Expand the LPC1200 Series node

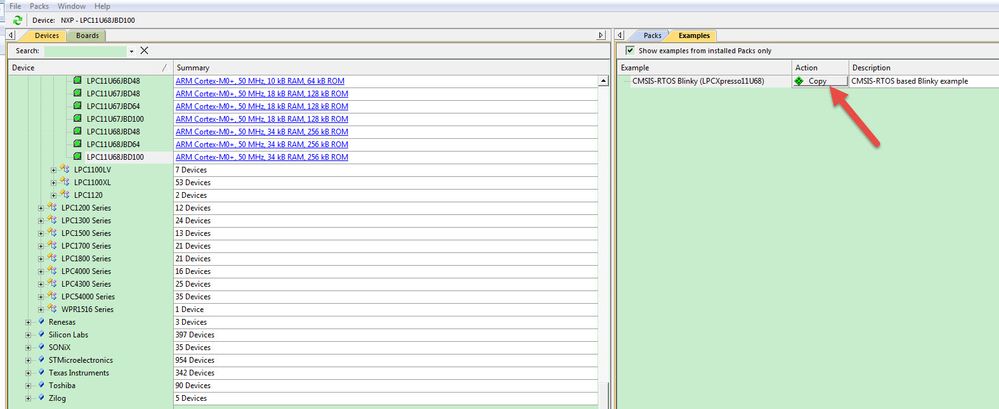(x=41, y=208)
